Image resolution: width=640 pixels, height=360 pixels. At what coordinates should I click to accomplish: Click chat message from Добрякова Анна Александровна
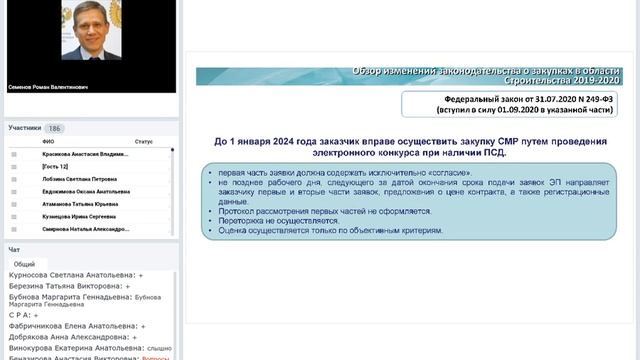pyautogui.click(x=73, y=337)
